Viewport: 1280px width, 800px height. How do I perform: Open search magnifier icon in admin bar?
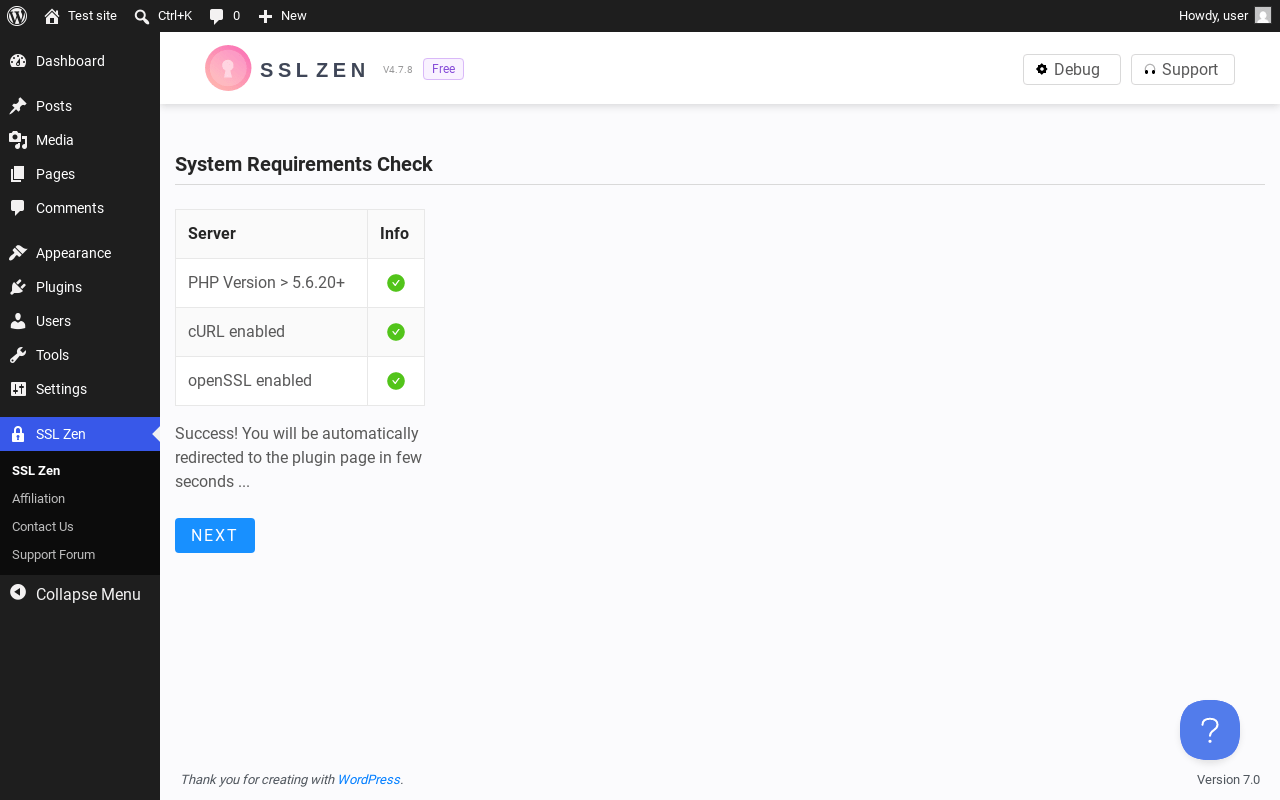[142, 16]
